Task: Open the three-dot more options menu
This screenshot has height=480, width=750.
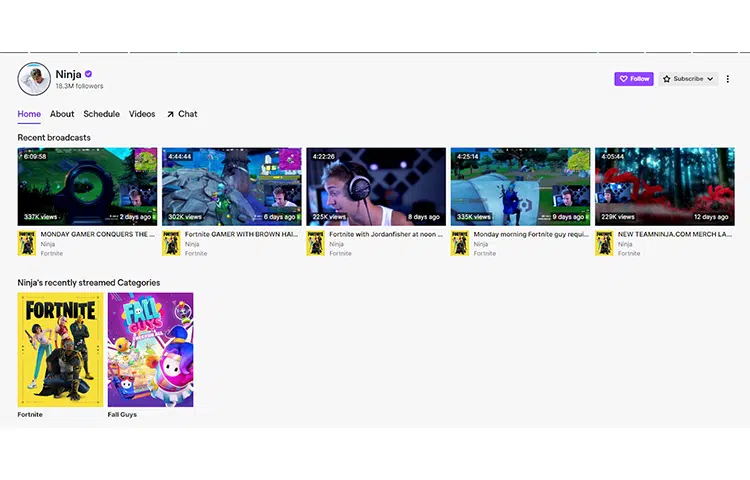Action: 728,79
